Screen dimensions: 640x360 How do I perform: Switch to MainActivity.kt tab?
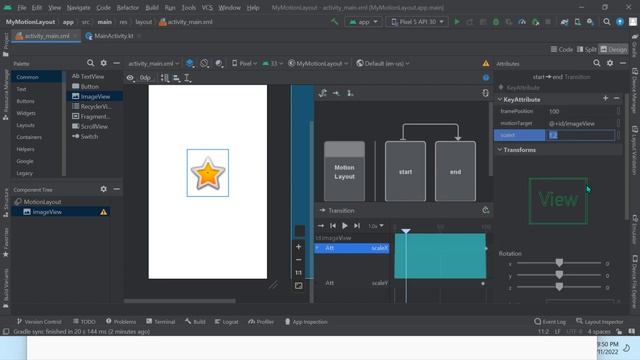113,36
